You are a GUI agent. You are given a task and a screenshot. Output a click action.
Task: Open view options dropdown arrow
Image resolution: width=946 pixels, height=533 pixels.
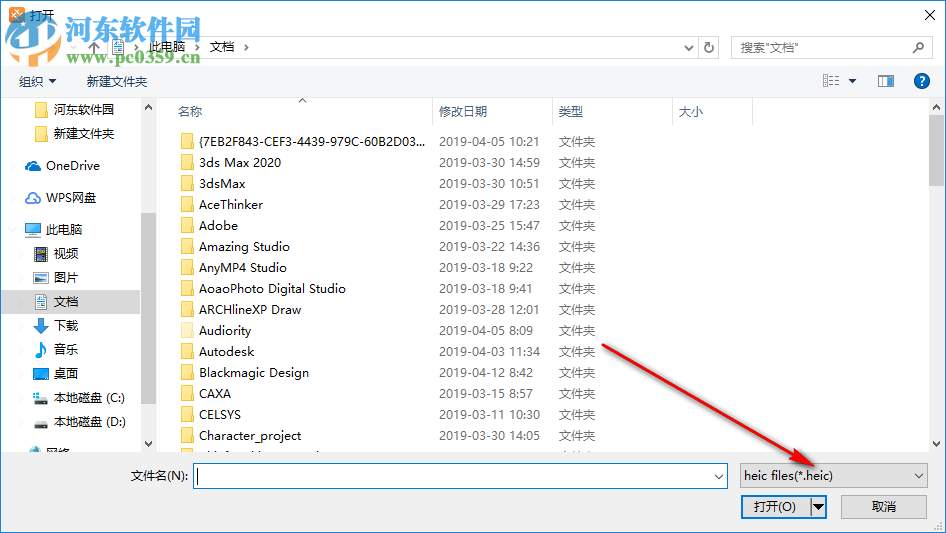852,81
